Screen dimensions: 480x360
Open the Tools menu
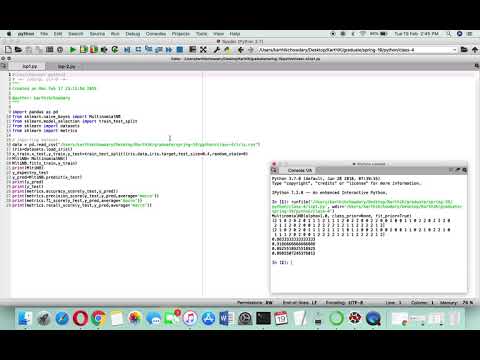(x=201, y=34)
